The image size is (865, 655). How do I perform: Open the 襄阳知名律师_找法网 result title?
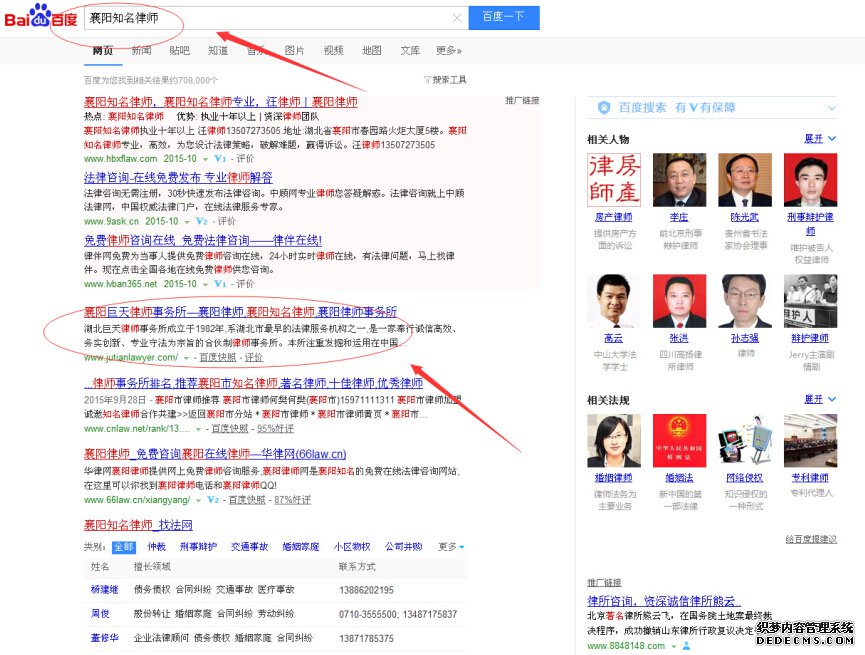(138, 525)
